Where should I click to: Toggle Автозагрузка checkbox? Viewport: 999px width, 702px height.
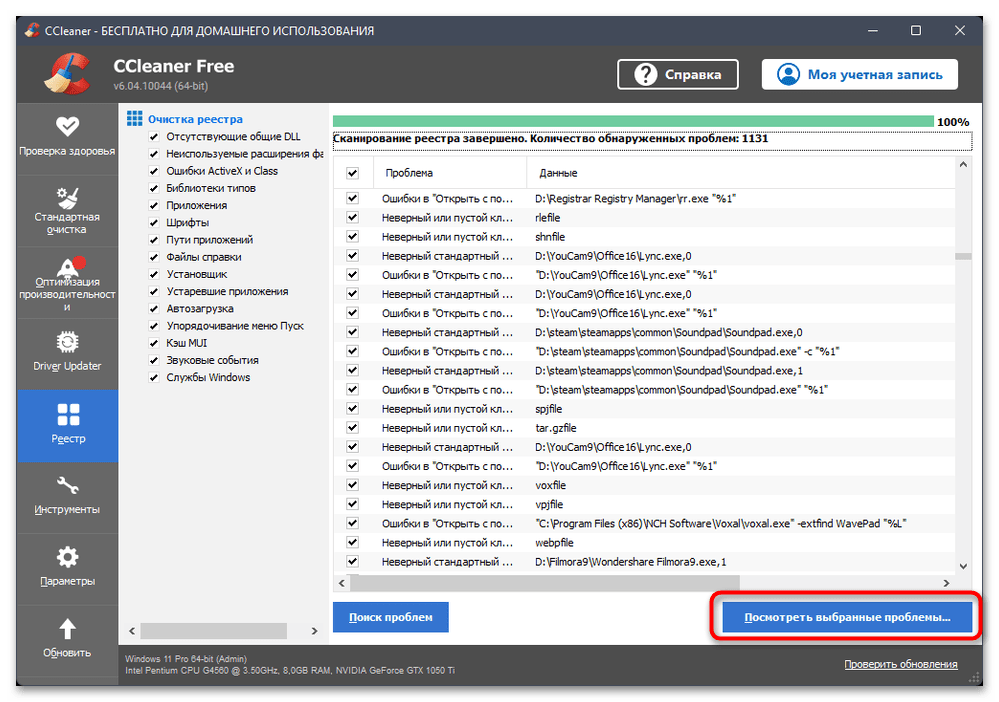pos(154,308)
